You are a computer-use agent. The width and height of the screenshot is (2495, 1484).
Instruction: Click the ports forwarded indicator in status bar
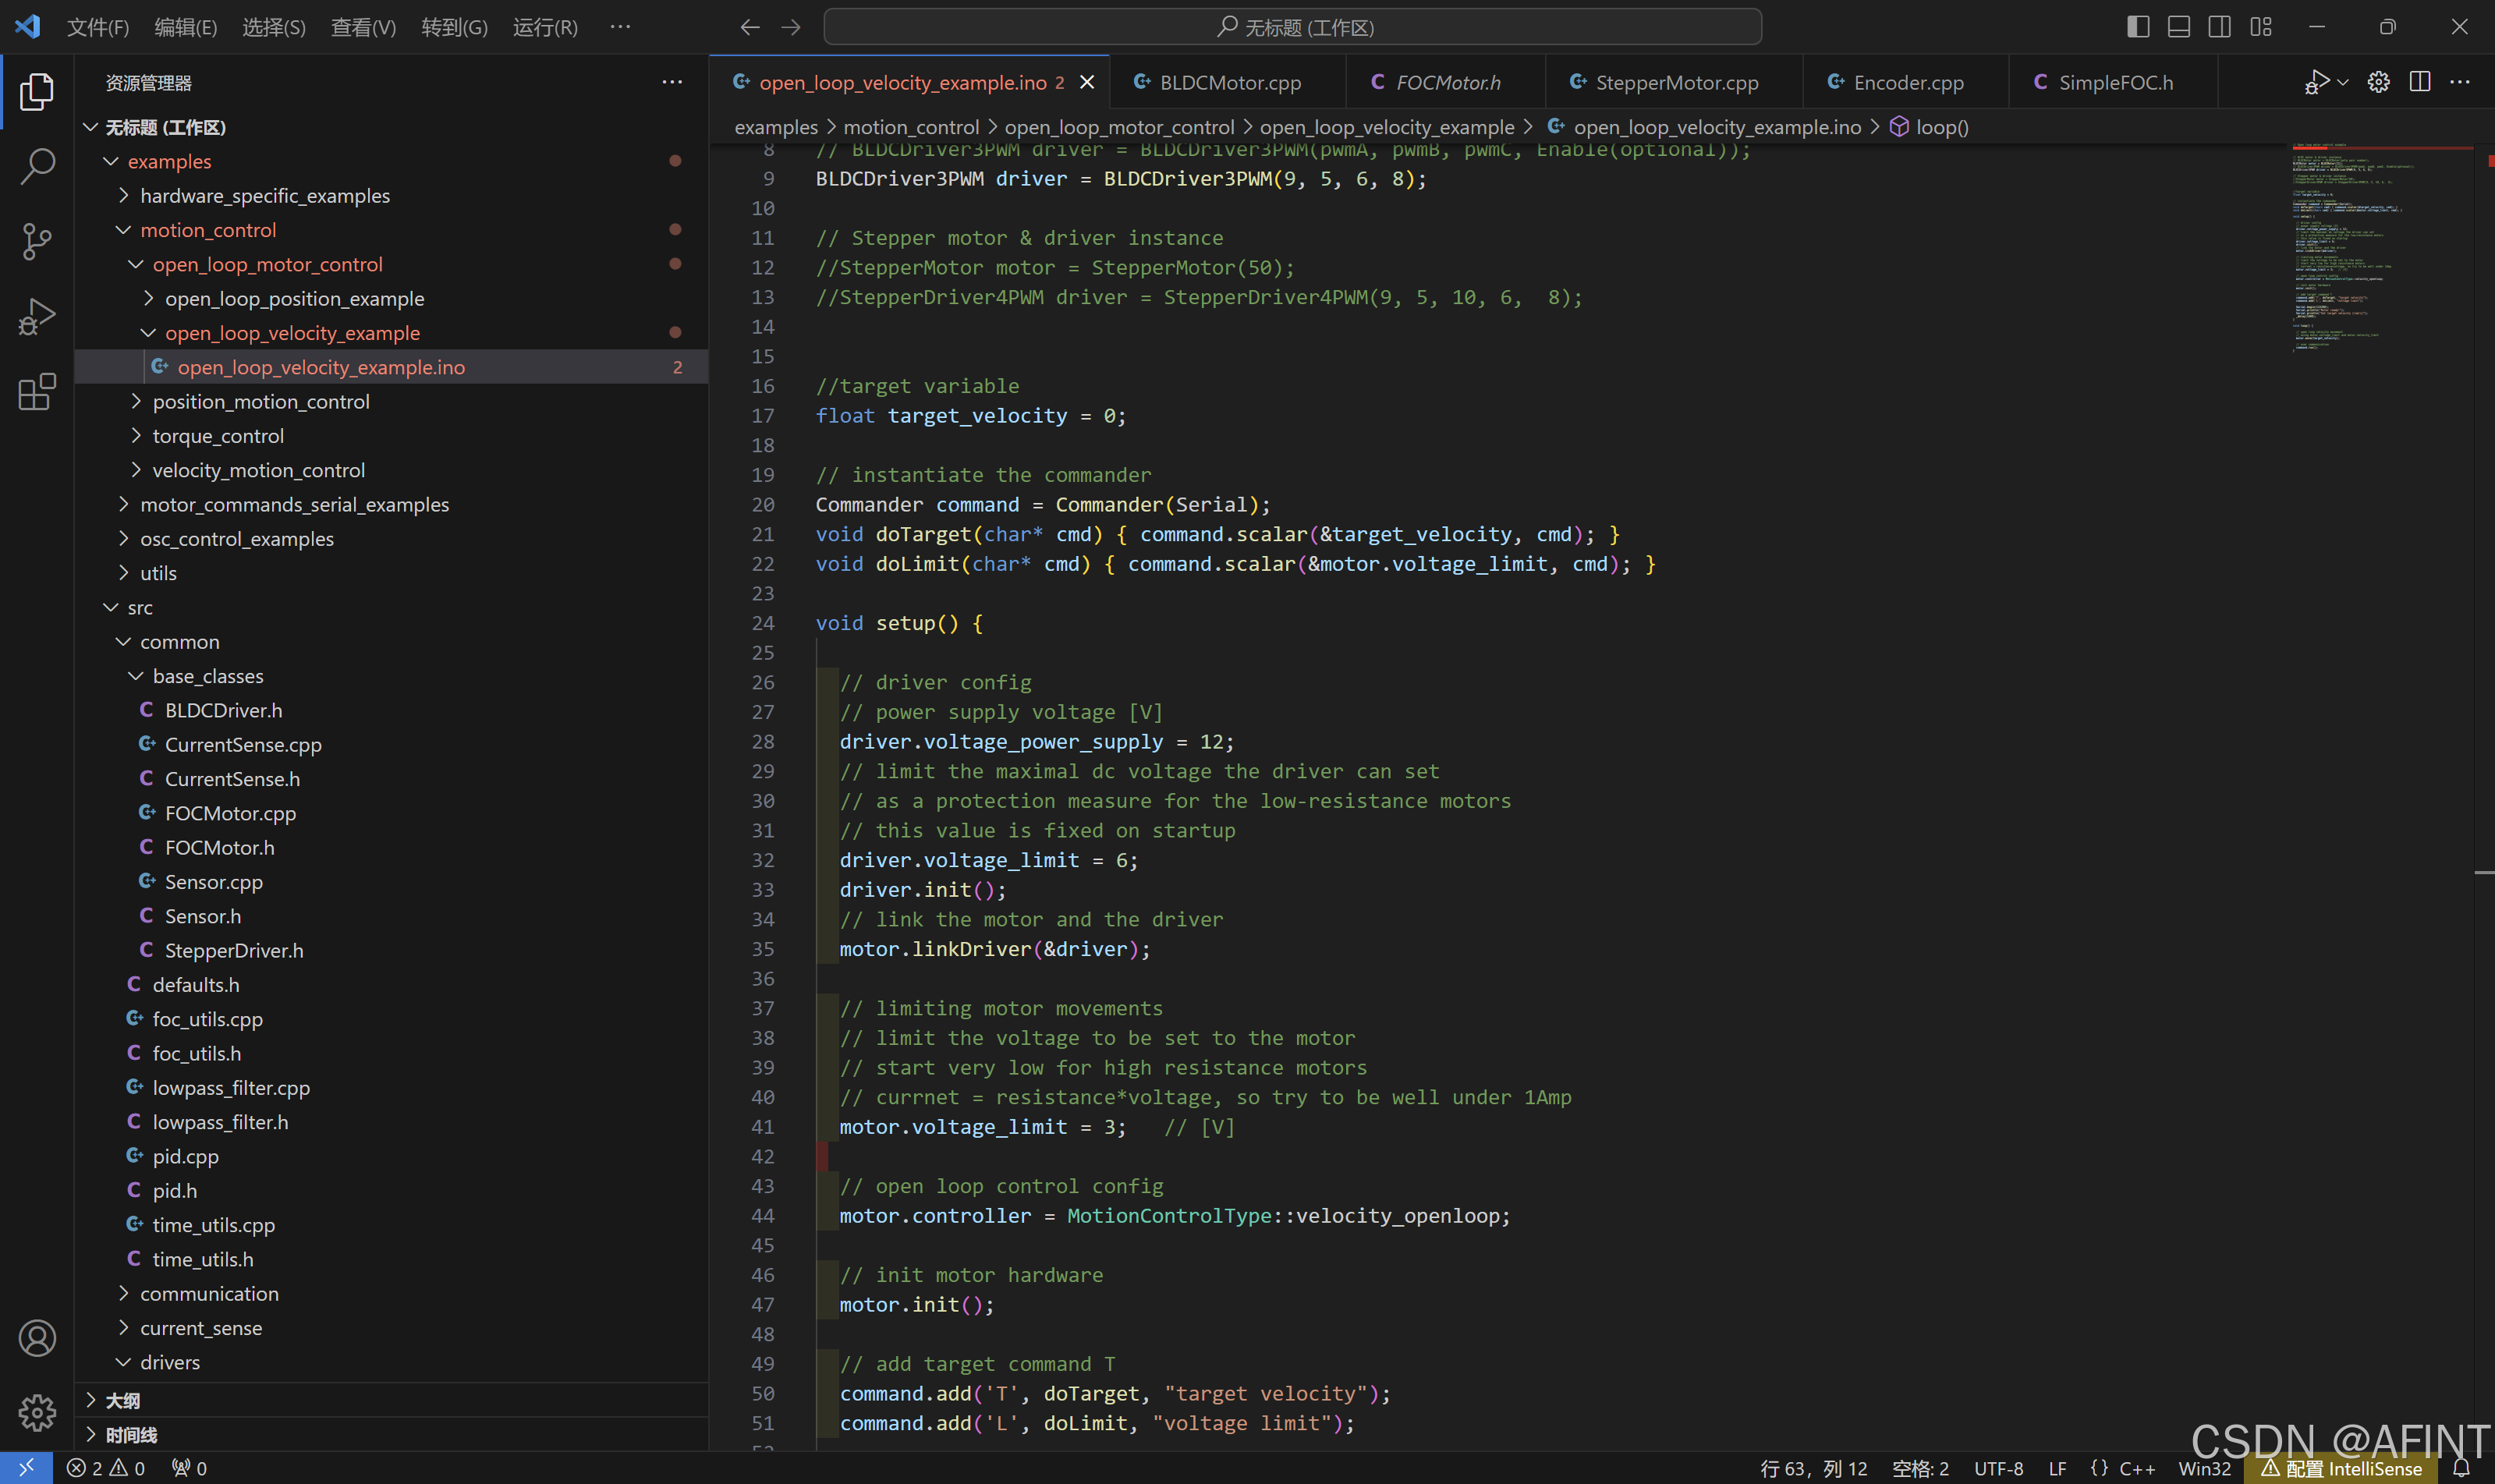point(189,1468)
